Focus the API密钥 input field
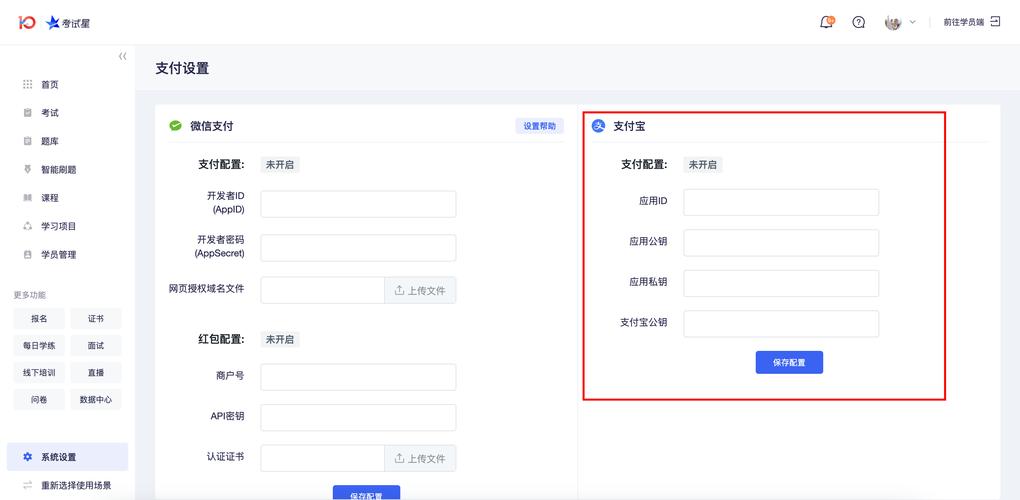Viewport: 1020px width, 500px height. (358, 417)
